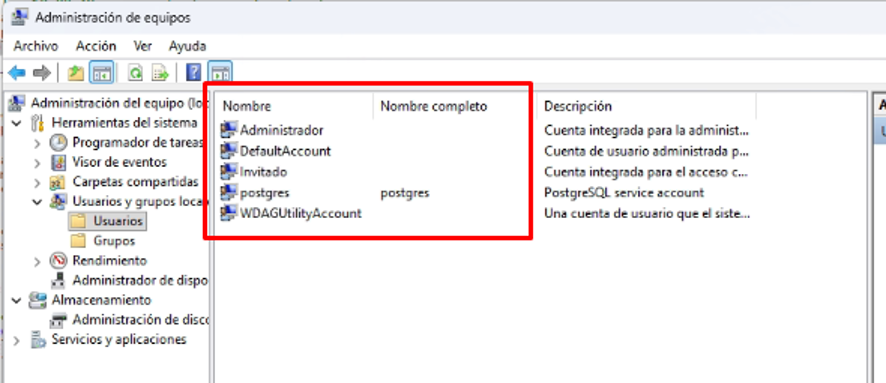
Task: Click the Grupos folder icon
Action: click(x=78, y=241)
